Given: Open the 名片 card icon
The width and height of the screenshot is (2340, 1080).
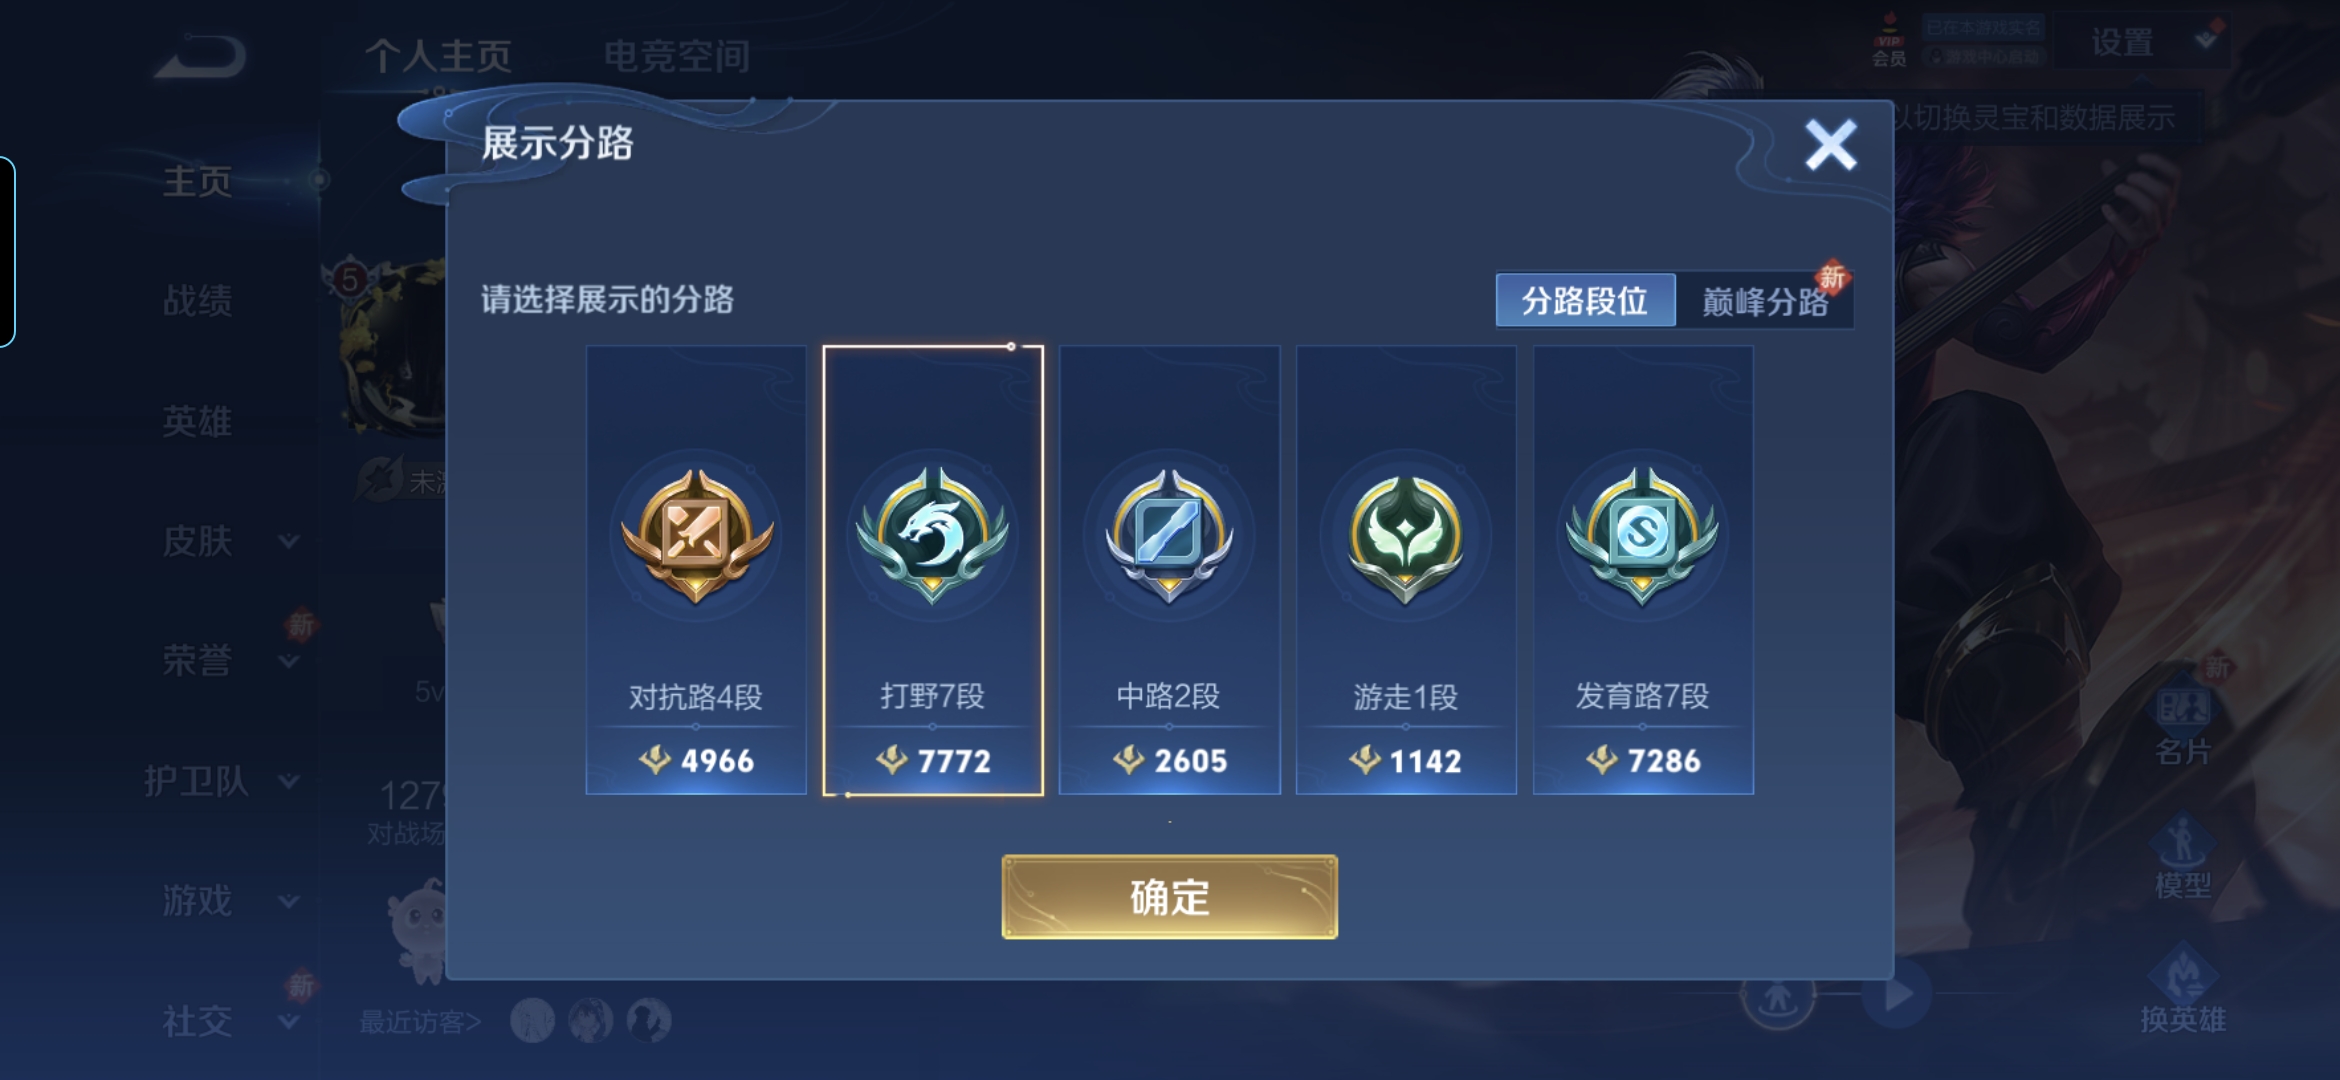Looking at the screenshot, I should point(2182,708).
